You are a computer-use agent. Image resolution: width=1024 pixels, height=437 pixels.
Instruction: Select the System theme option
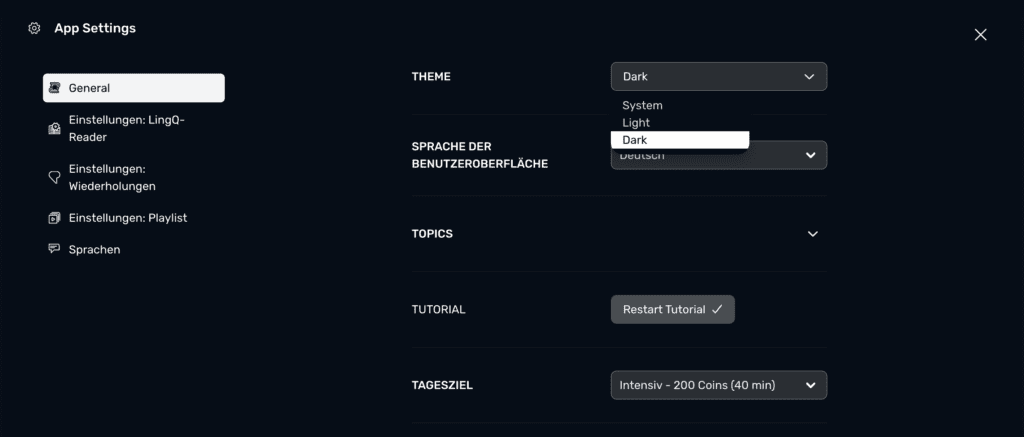[642, 105]
